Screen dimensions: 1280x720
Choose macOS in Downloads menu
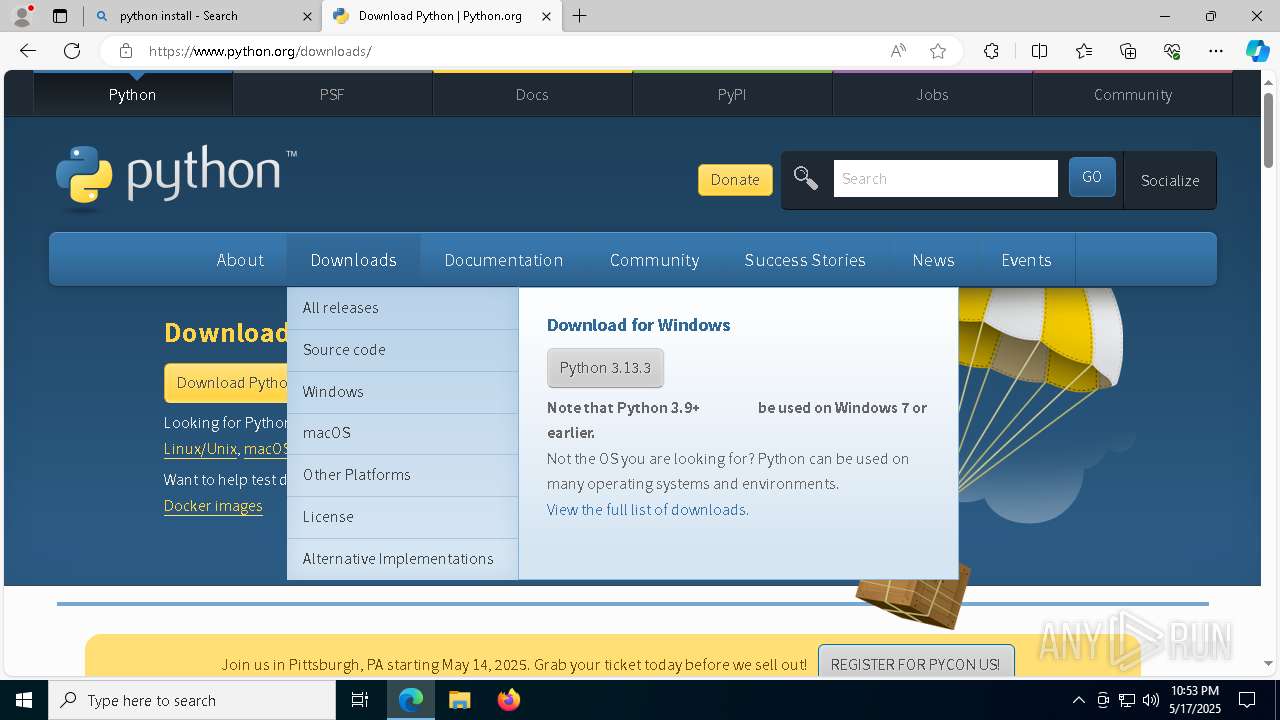[402, 433]
